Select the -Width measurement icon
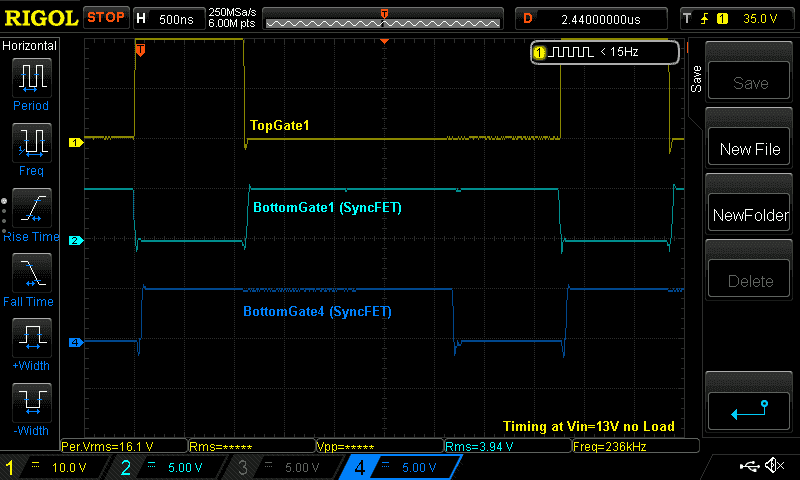800x480 pixels. pos(31,403)
